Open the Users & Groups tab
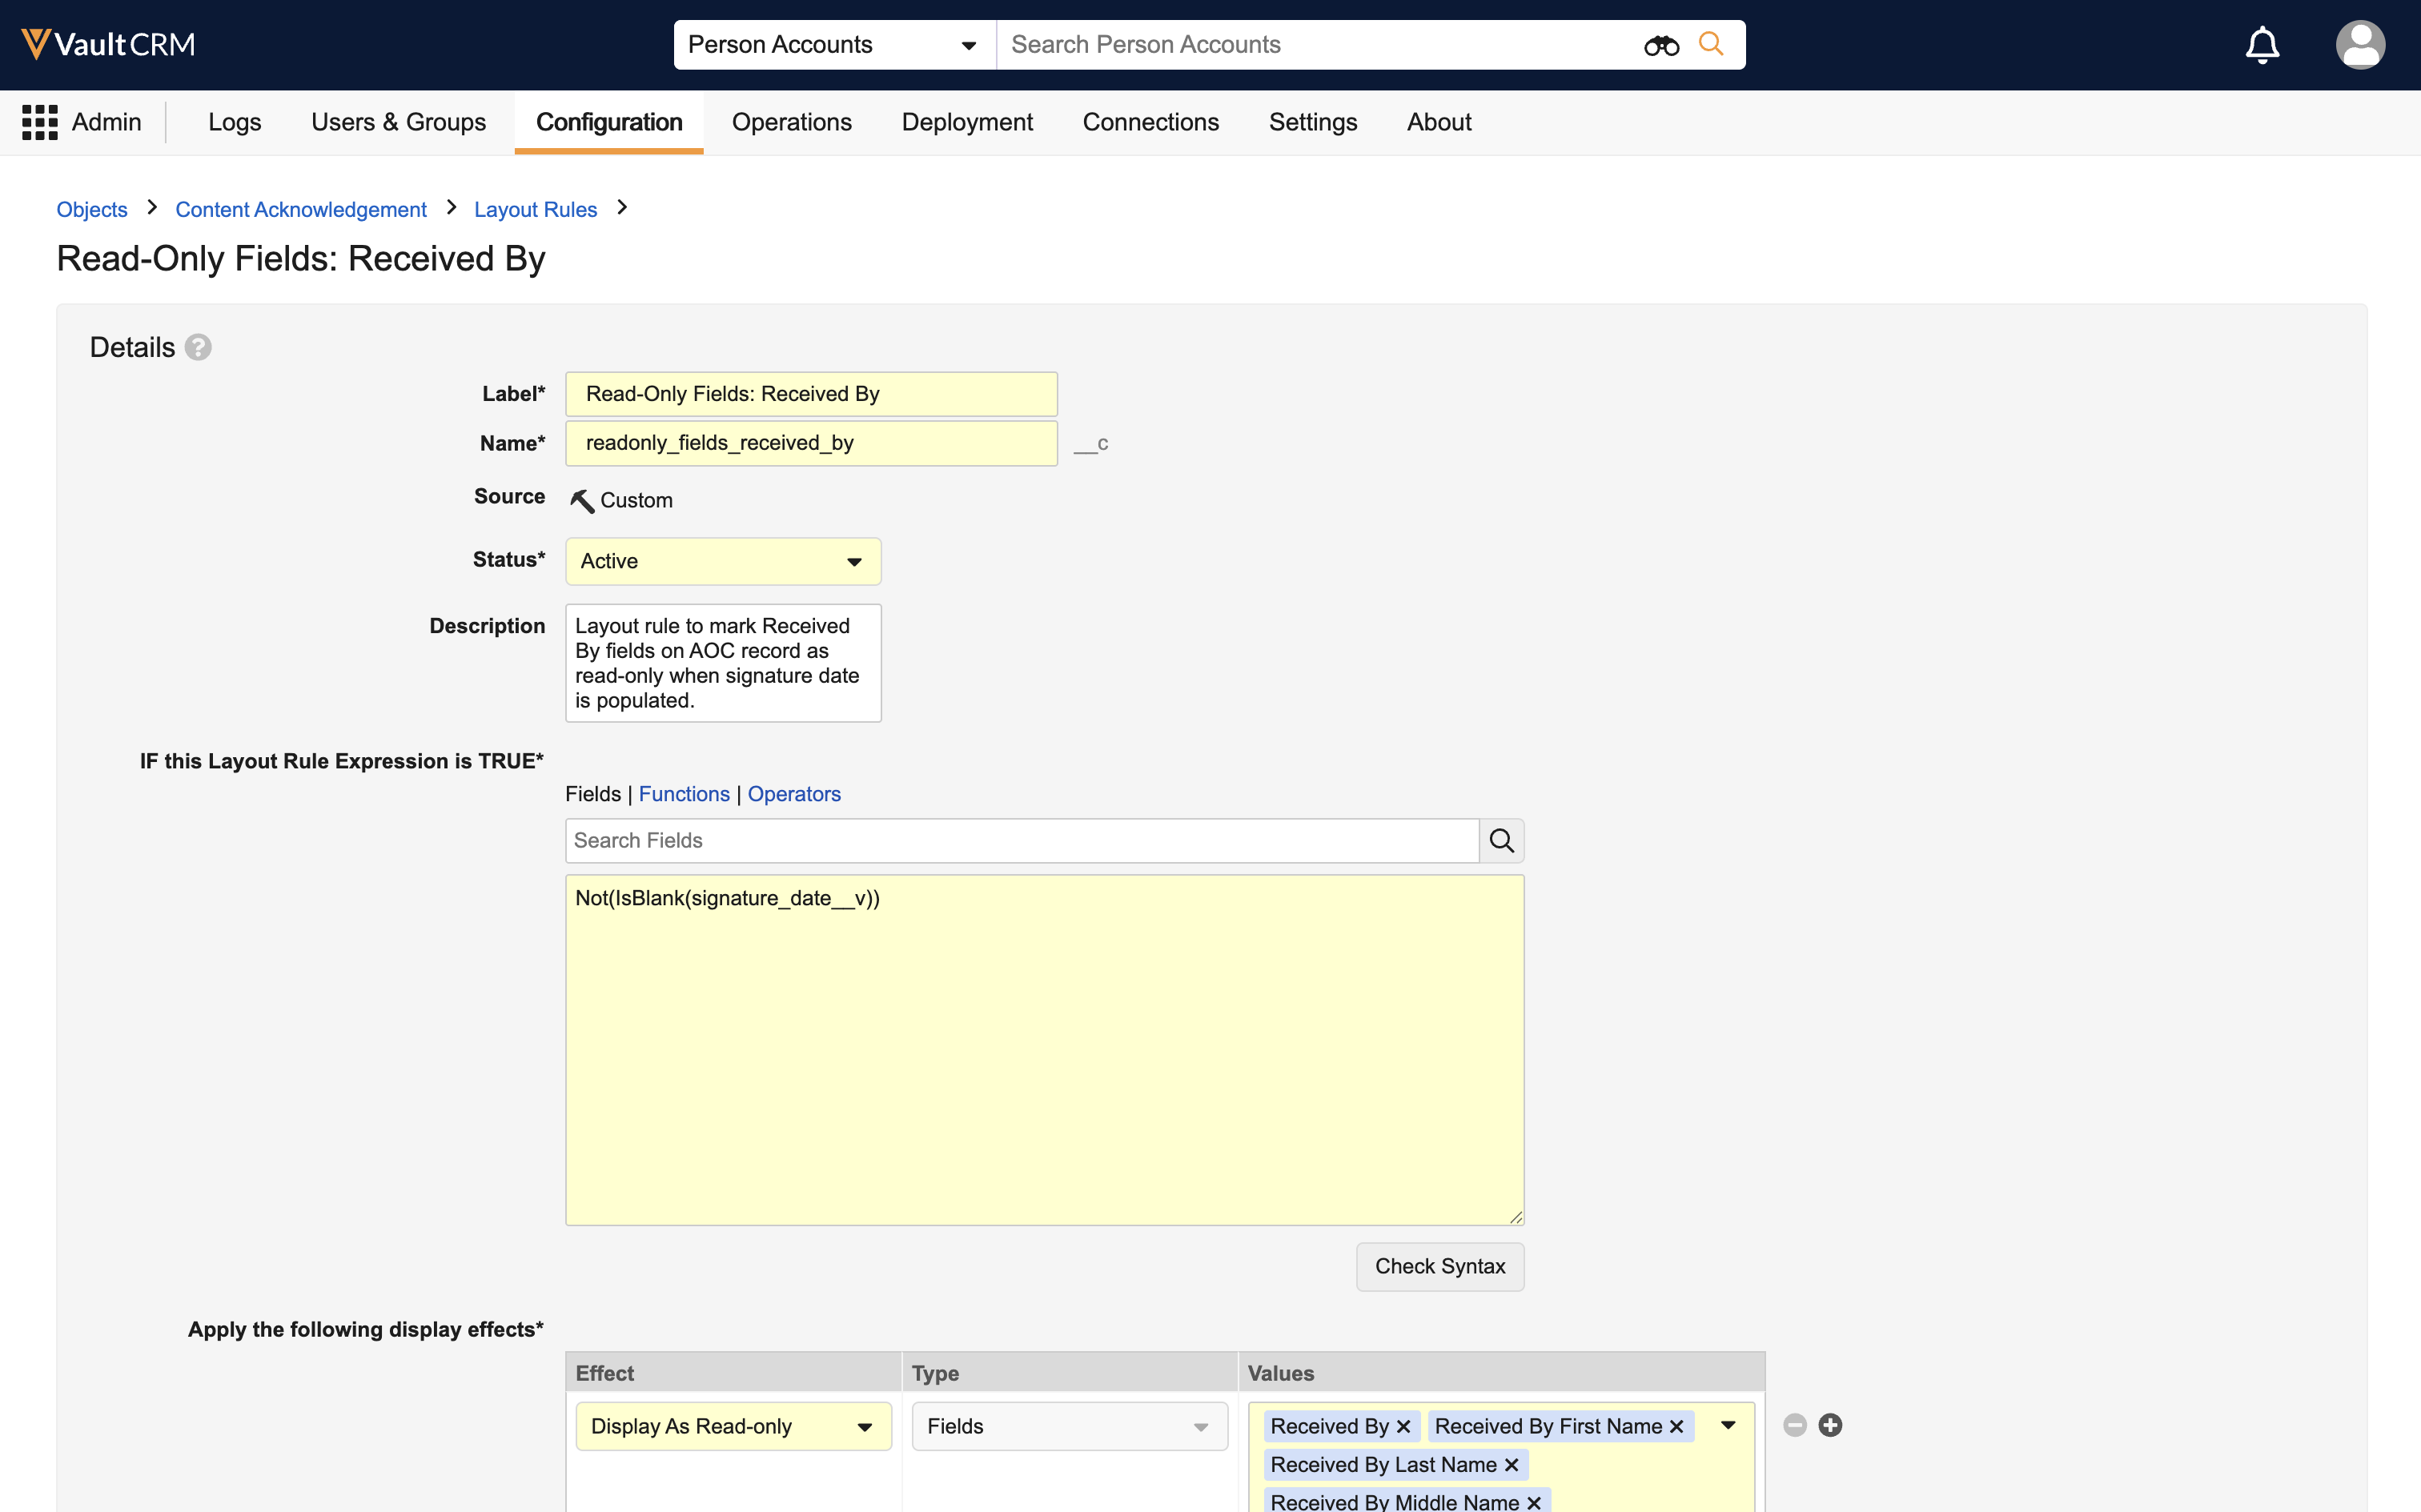The width and height of the screenshot is (2421, 1512). pos(398,122)
